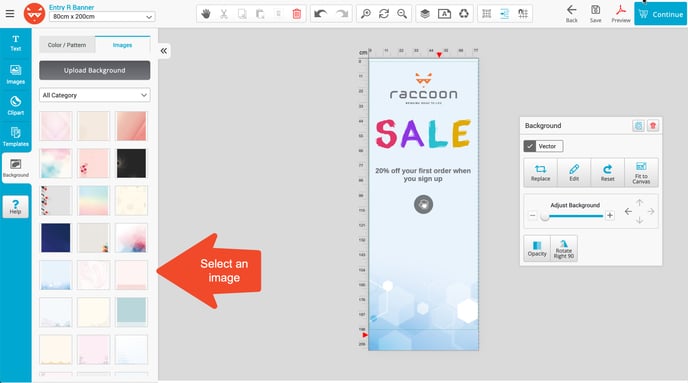
Task: Select the solid teal background thumbnail
Action: coord(131,311)
